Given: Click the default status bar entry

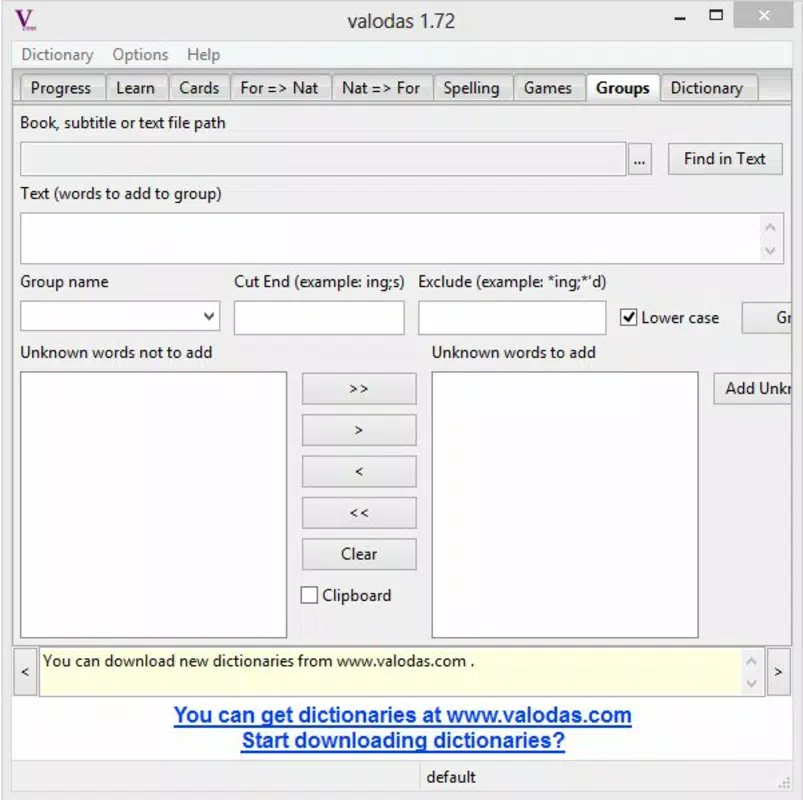Looking at the screenshot, I should (451, 777).
